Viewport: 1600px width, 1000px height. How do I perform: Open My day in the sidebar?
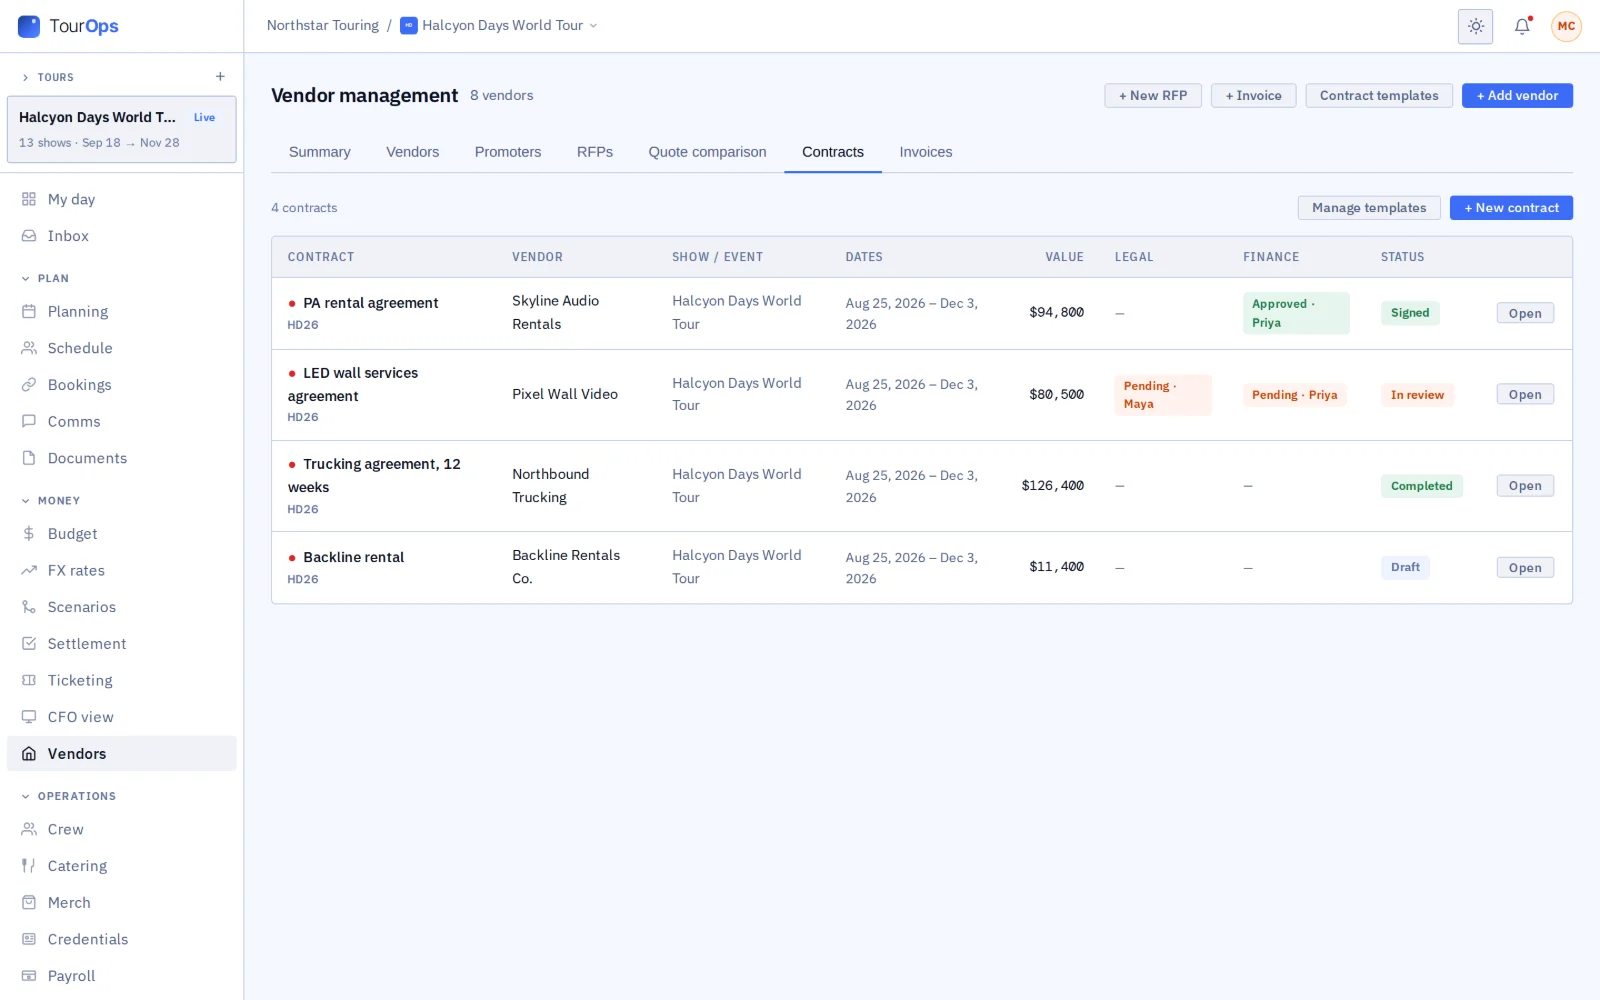coord(122,199)
